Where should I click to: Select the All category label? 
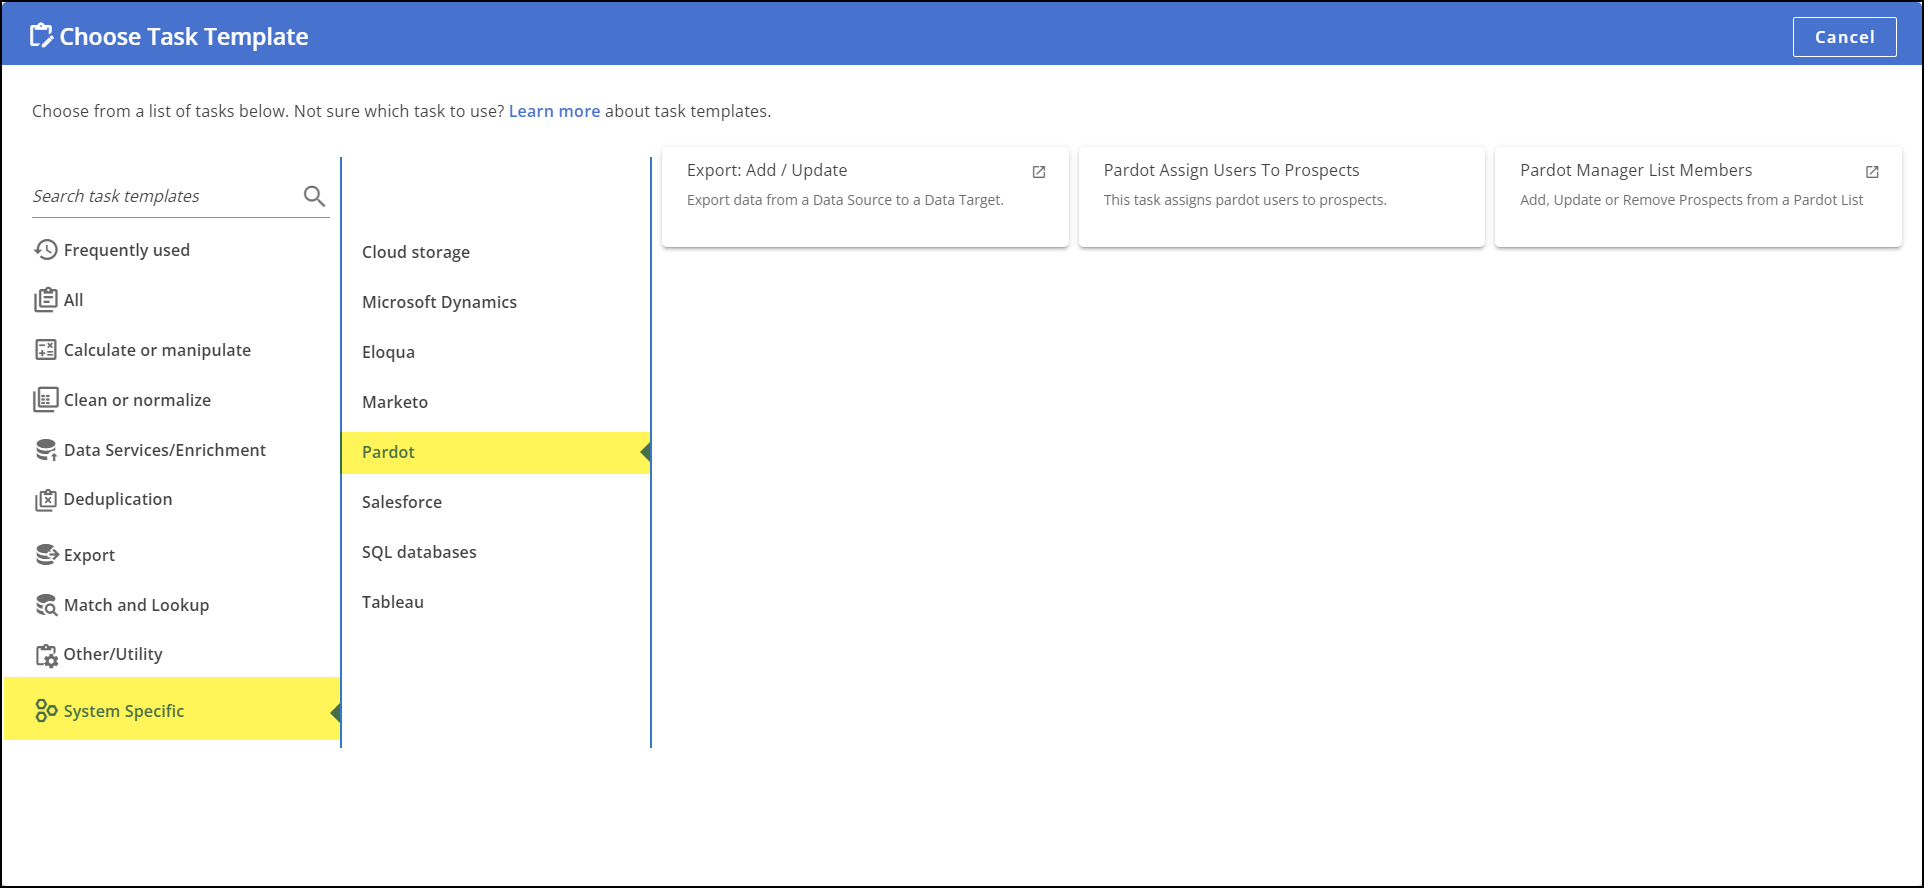tap(74, 300)
